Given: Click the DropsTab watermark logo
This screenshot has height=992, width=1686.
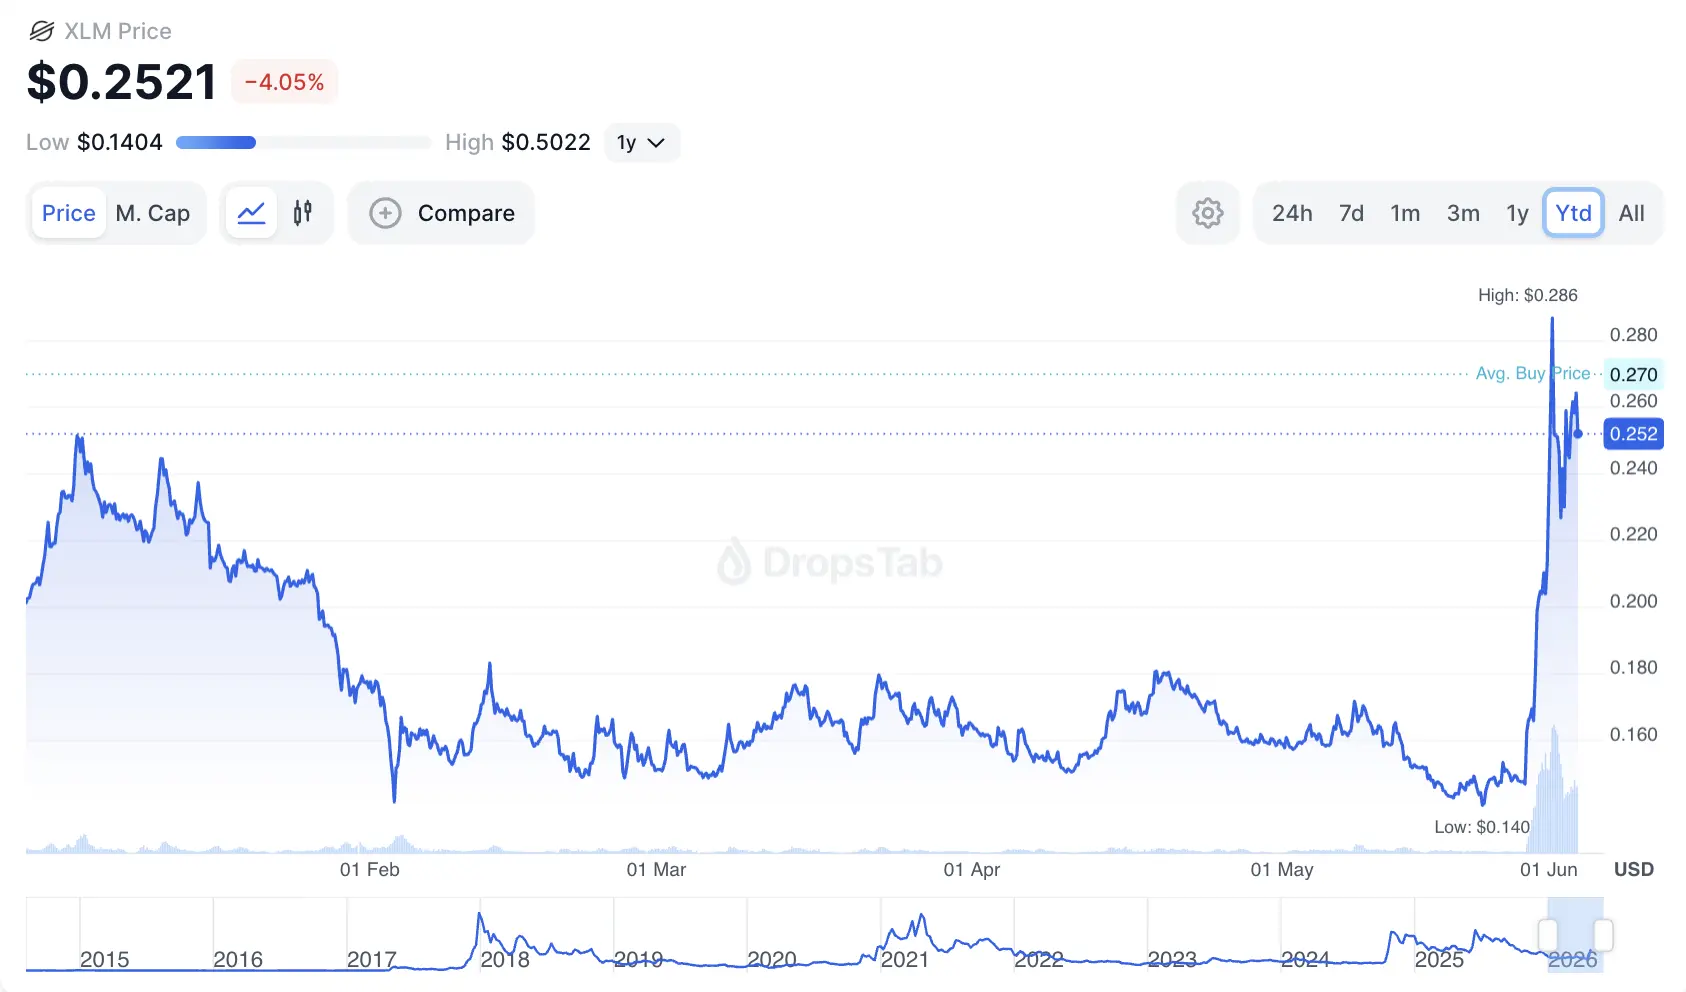Looking at the screenshot, I should tap(733, 562).
